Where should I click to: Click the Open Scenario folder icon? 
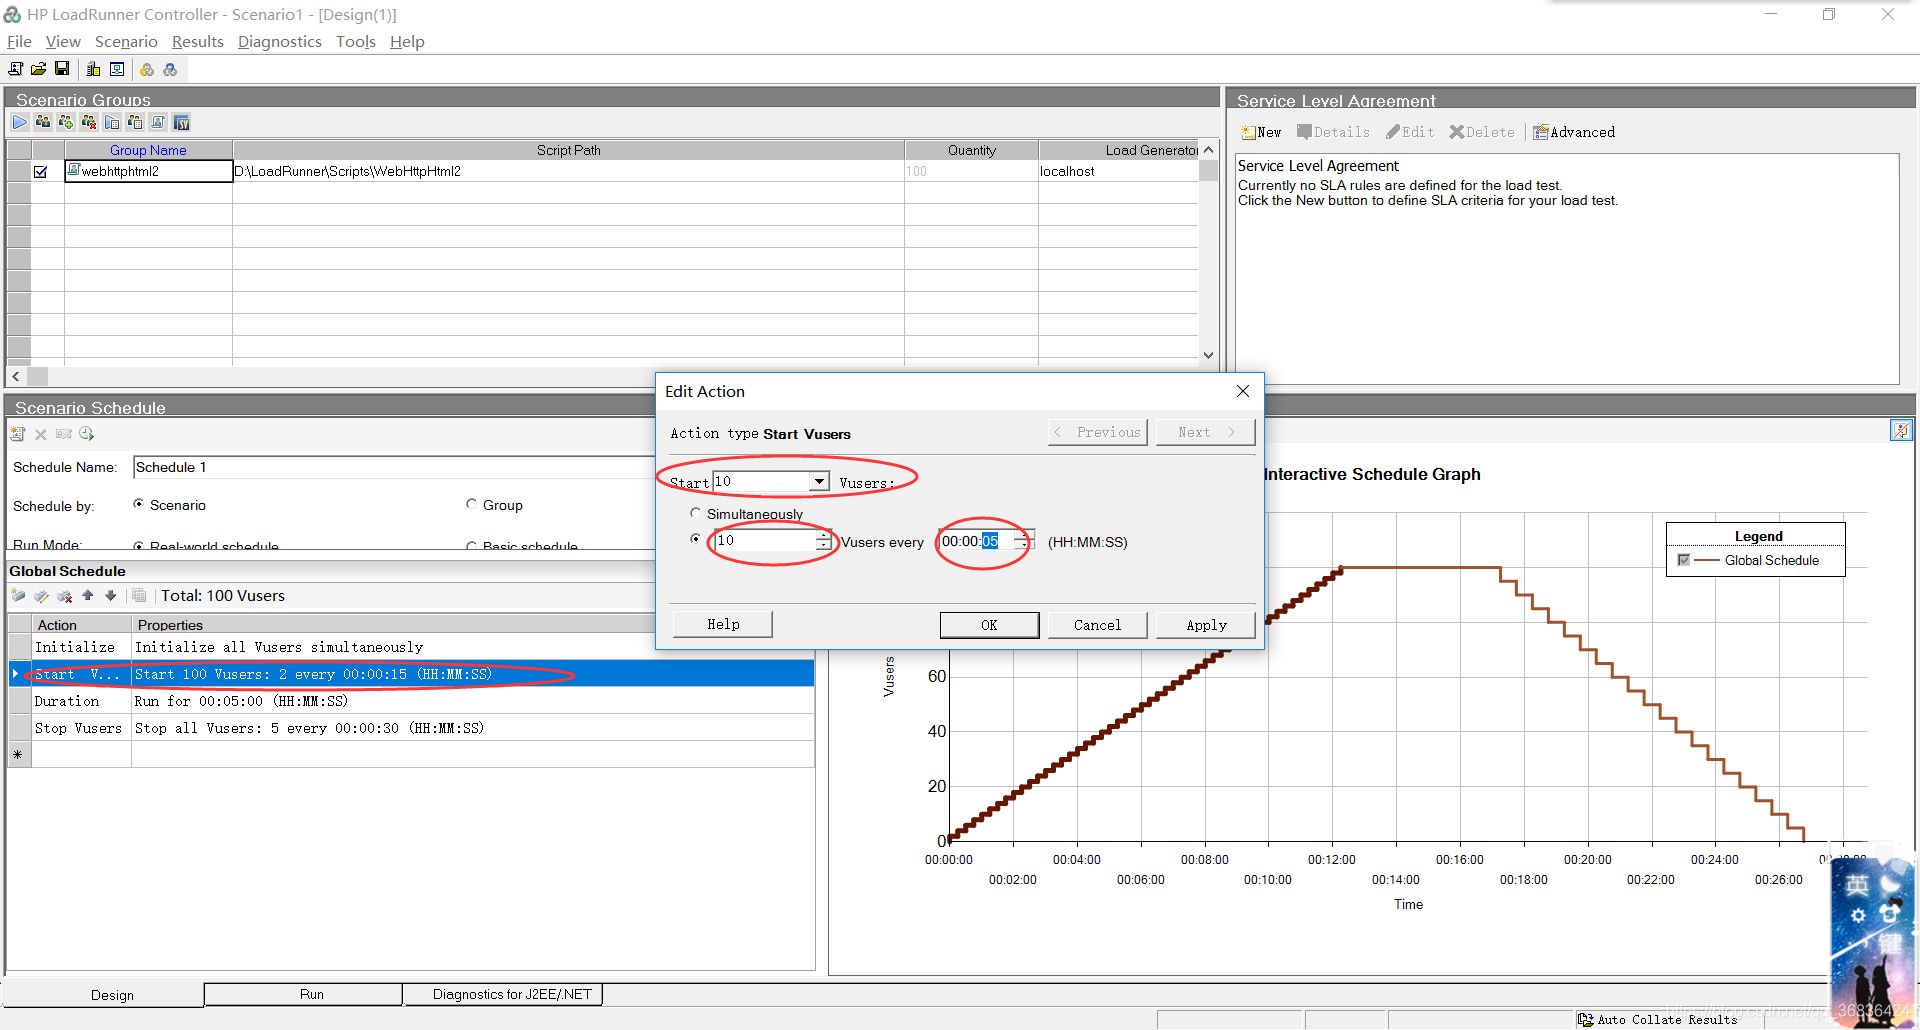click(38, 69)
